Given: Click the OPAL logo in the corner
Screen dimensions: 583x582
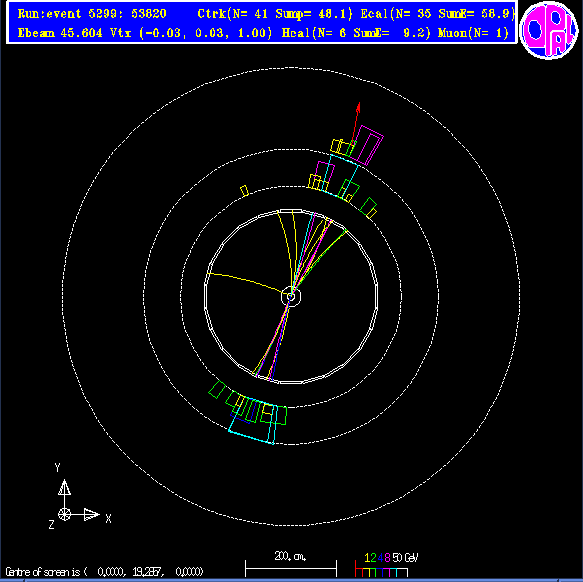Looking at the screenshot, I should point(549,30).
